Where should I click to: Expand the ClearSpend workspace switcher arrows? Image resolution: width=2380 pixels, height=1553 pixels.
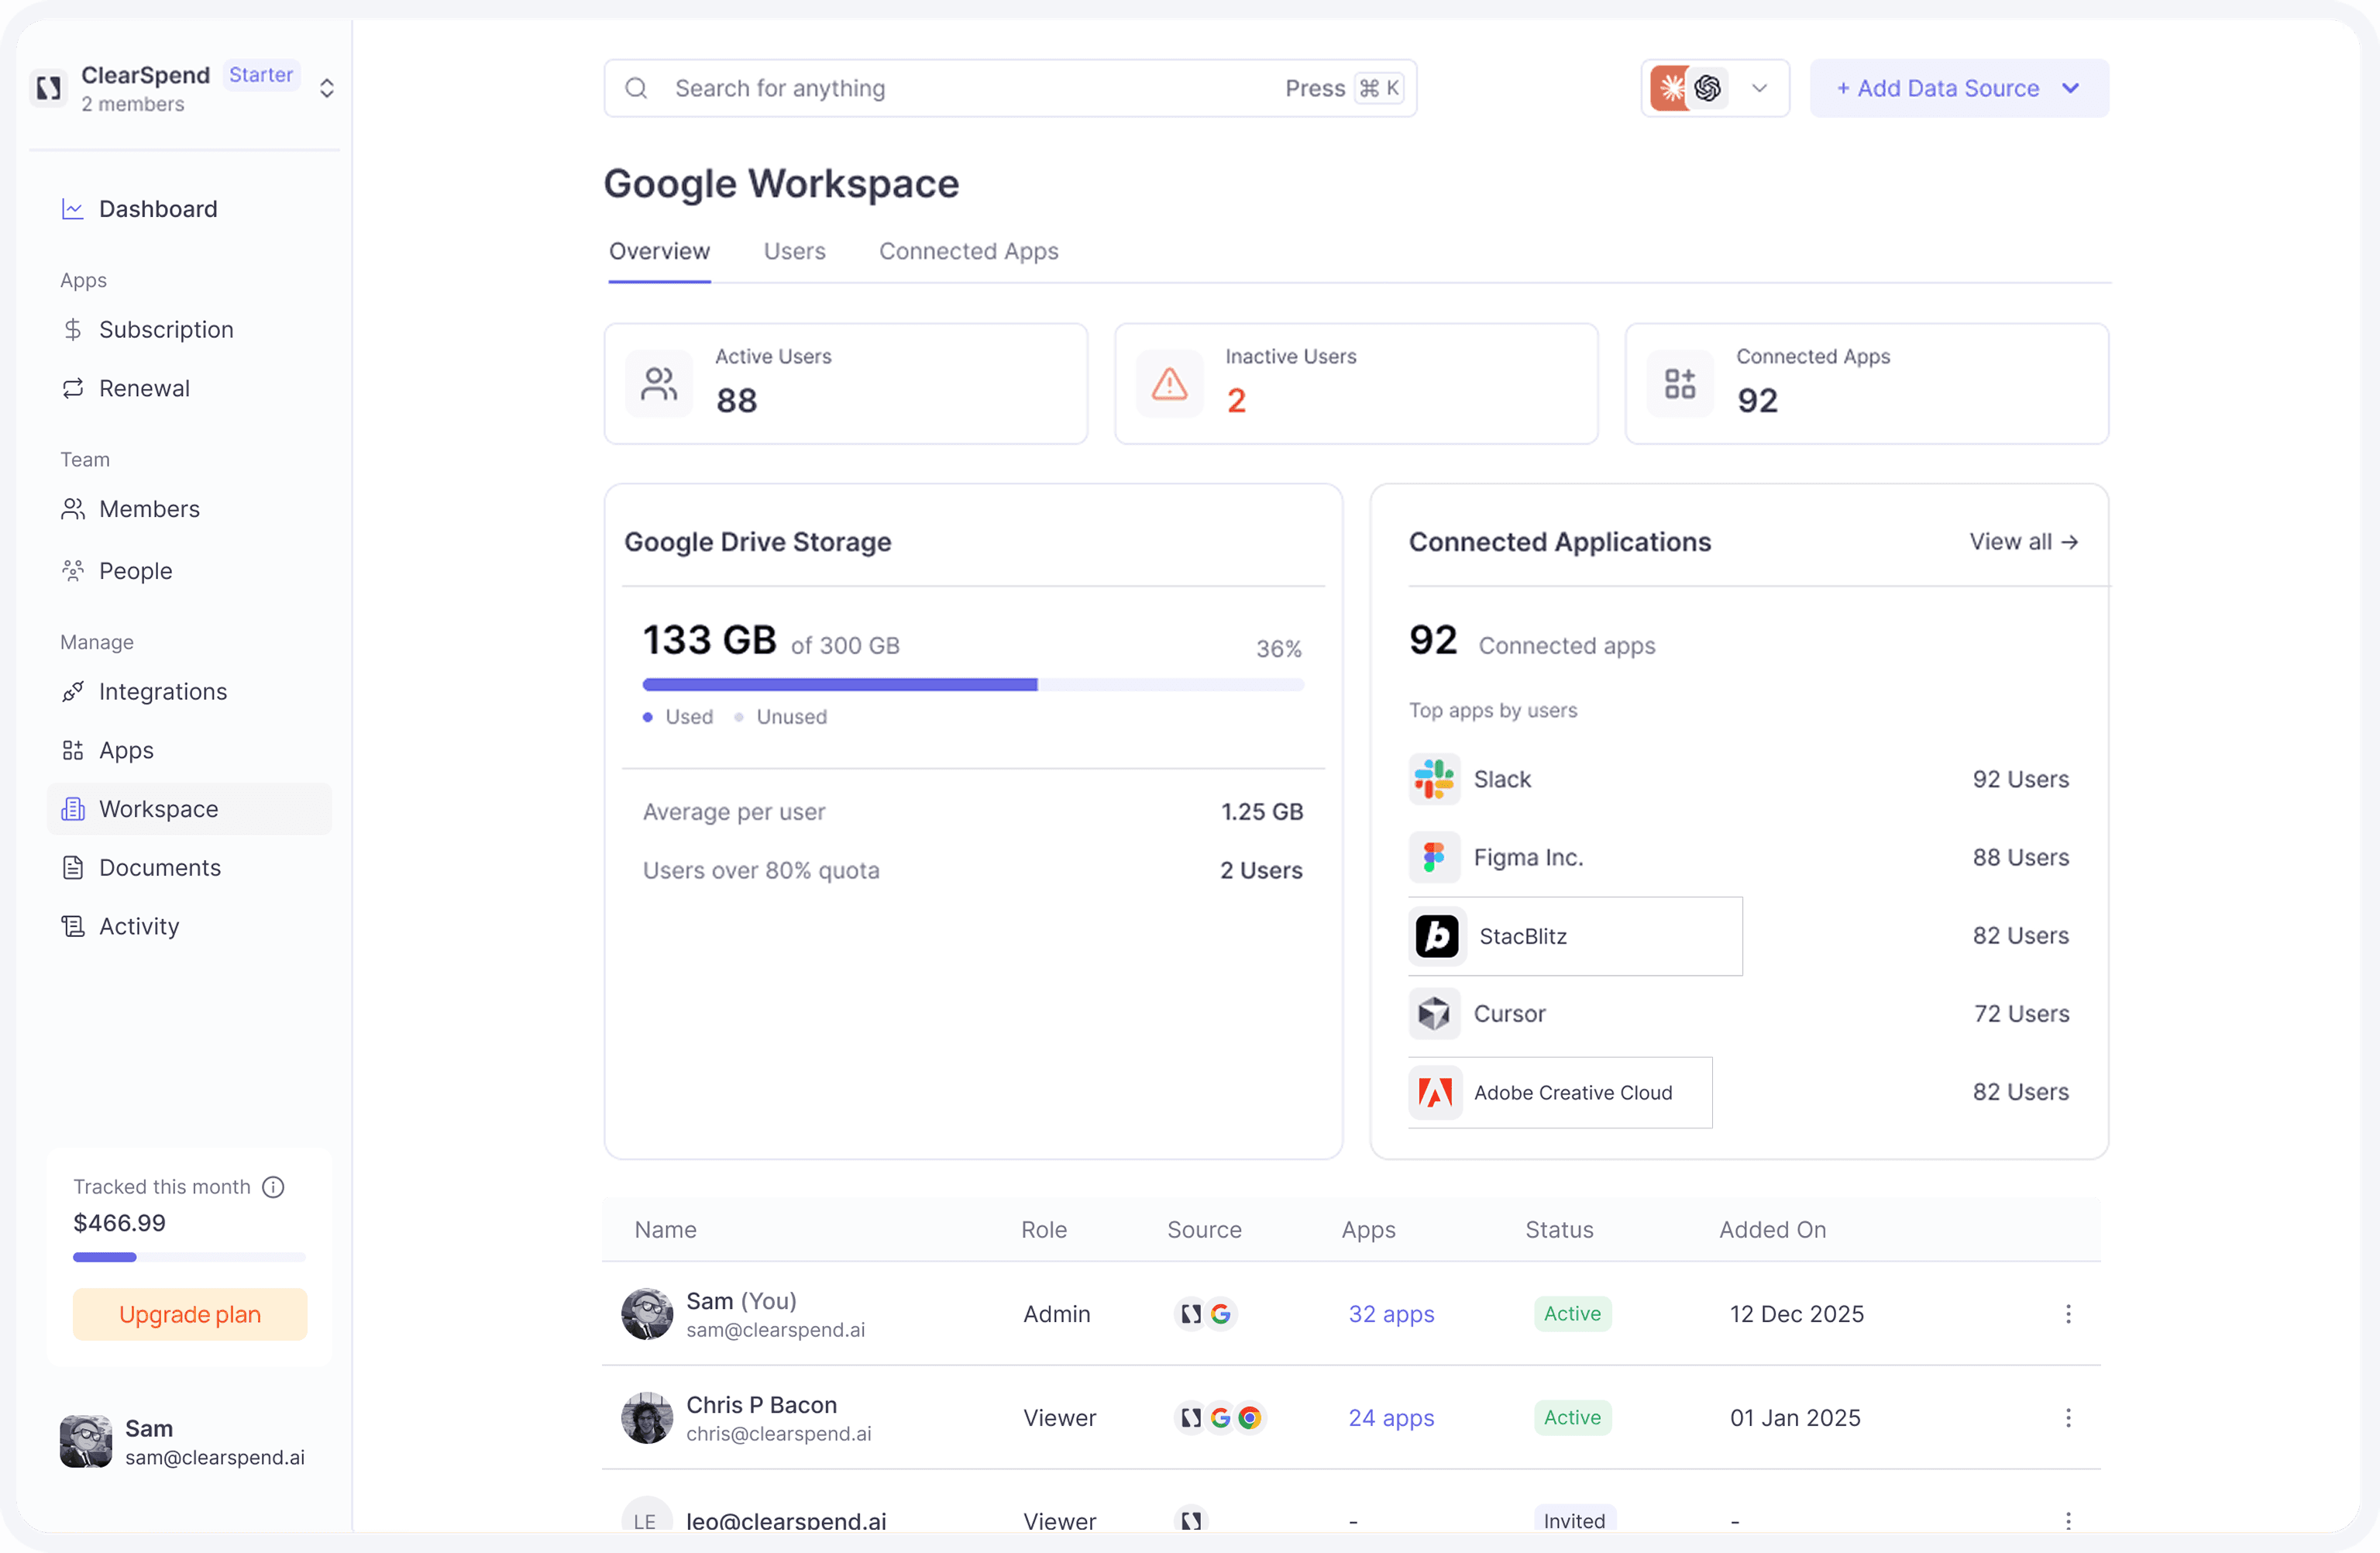(x=326, y=88)
